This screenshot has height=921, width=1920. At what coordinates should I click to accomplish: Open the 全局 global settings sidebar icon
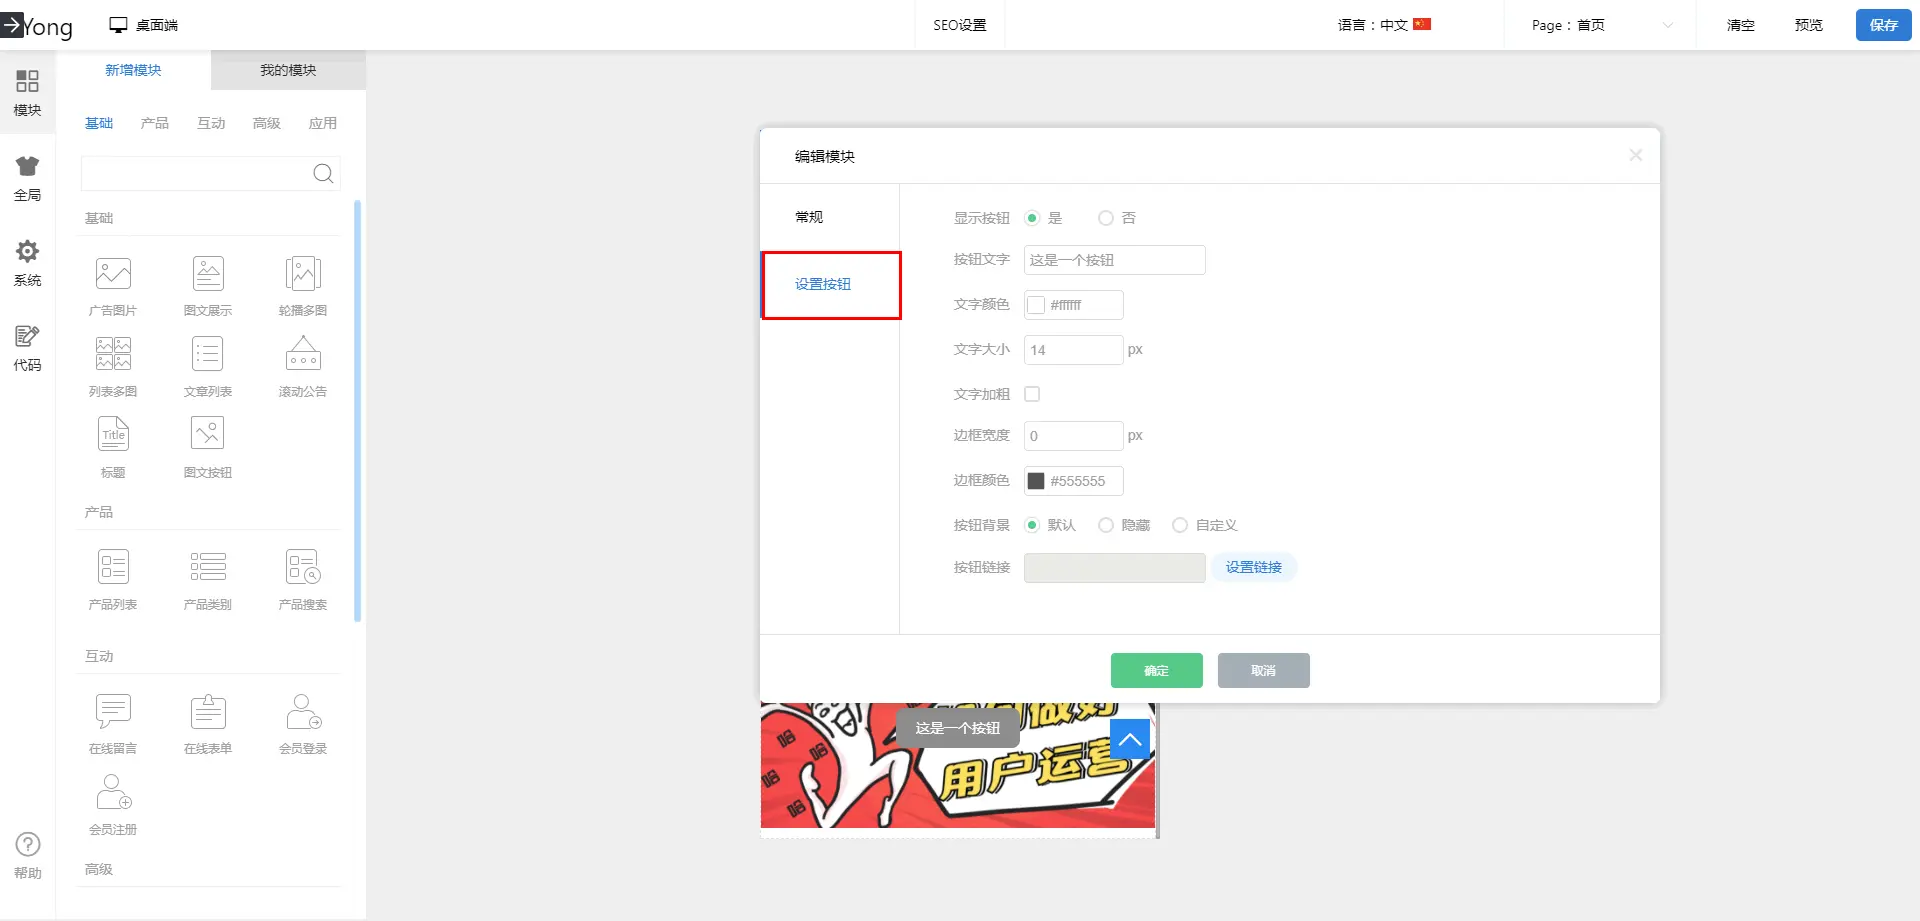click(x=27, y=178)
